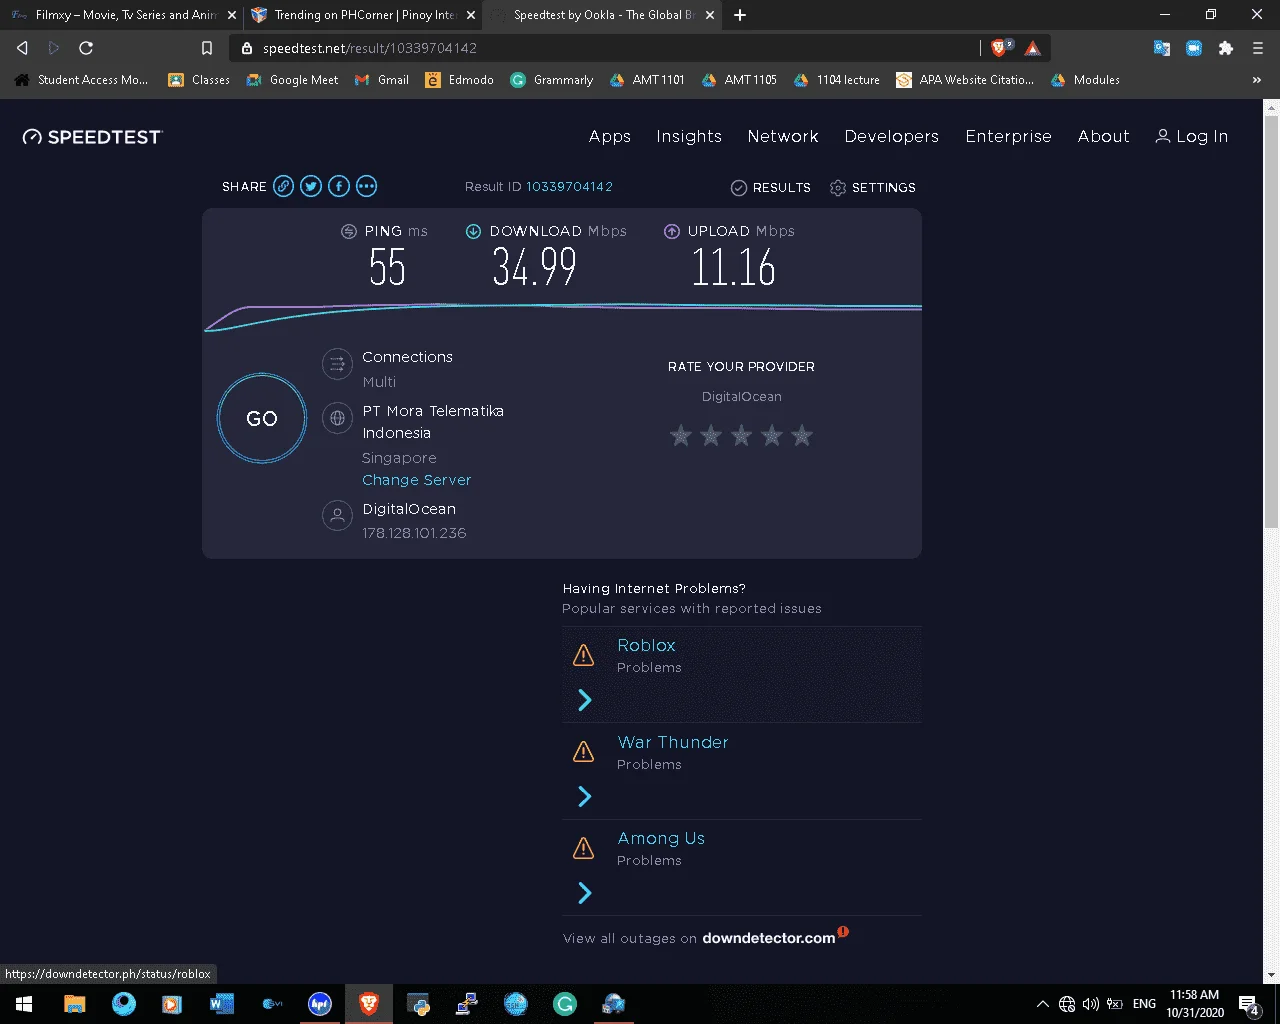The image size is (1280, 1024).
Task: Click the Change Server link
Action: click(416, 480)
